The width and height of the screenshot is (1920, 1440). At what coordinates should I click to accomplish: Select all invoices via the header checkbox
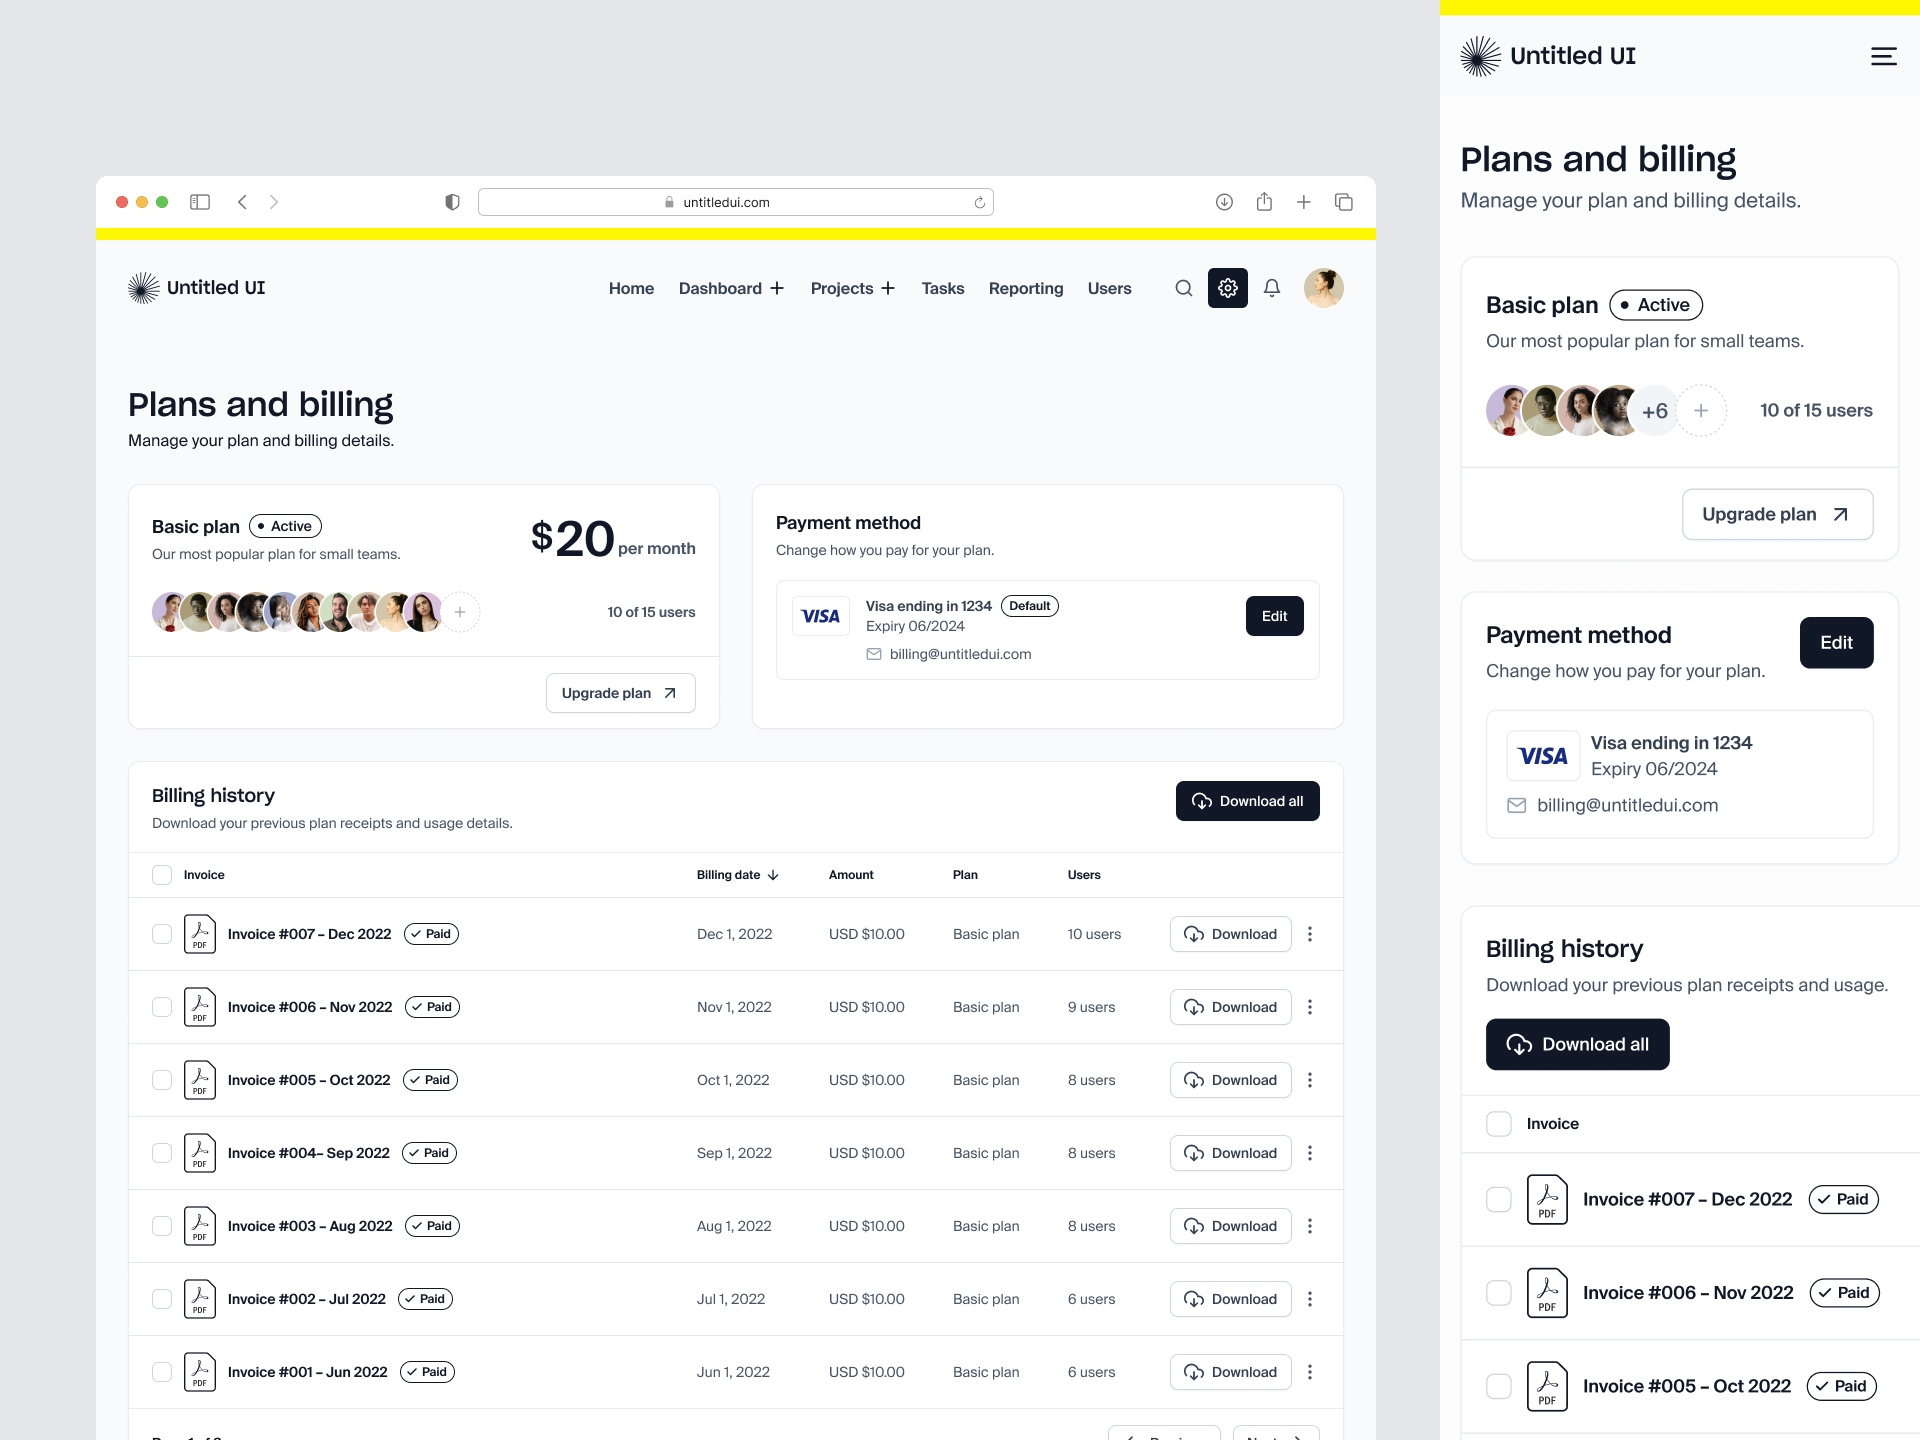click(161, 875)
